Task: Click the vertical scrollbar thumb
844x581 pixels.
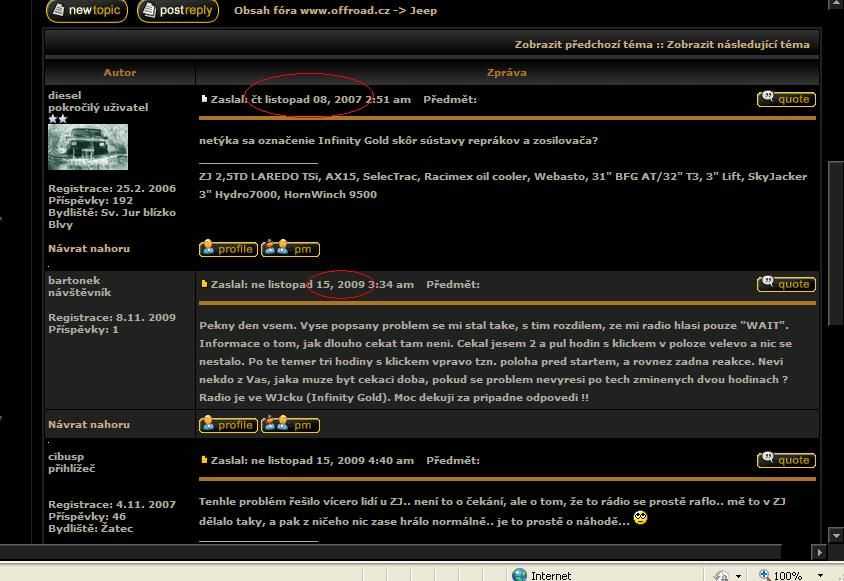Action: click(x=835, y=242)
